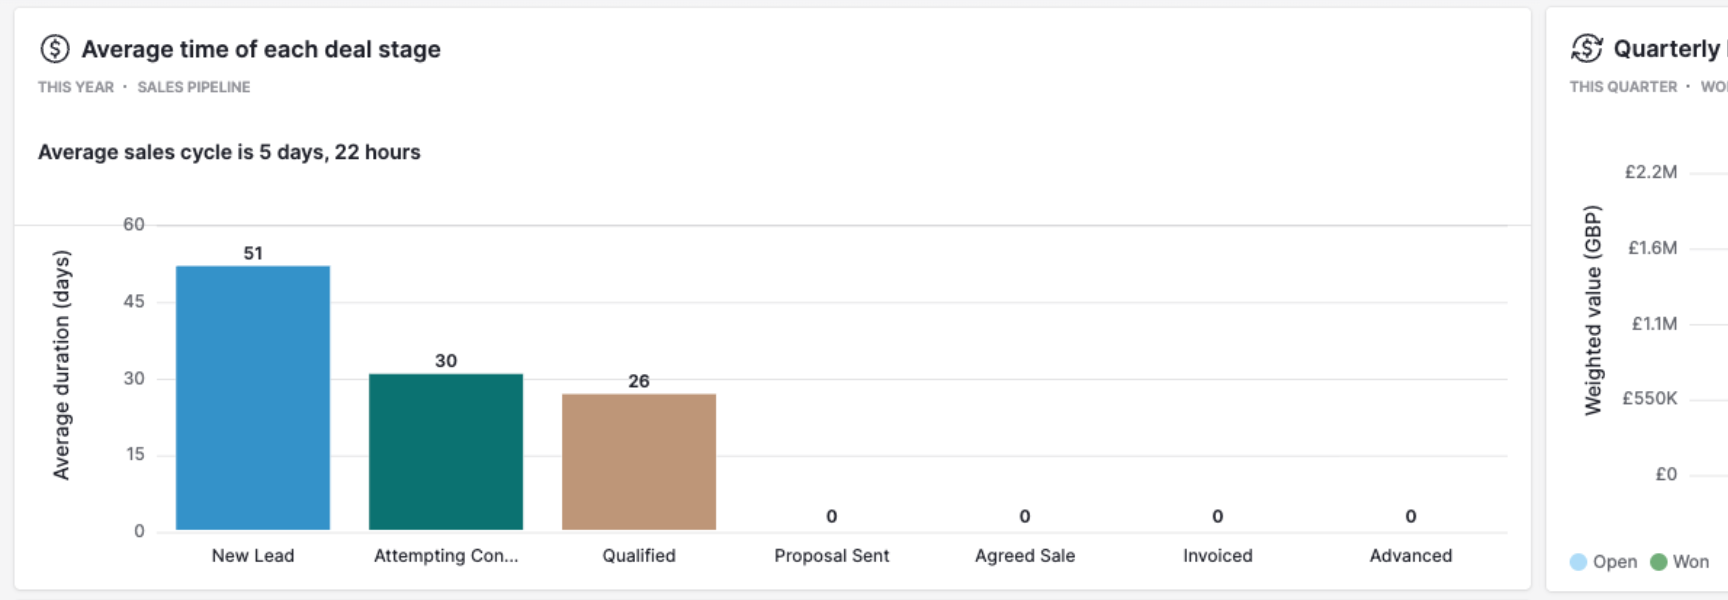
Task: Click the blue Open legend dot
Action: click(1579, 562)
